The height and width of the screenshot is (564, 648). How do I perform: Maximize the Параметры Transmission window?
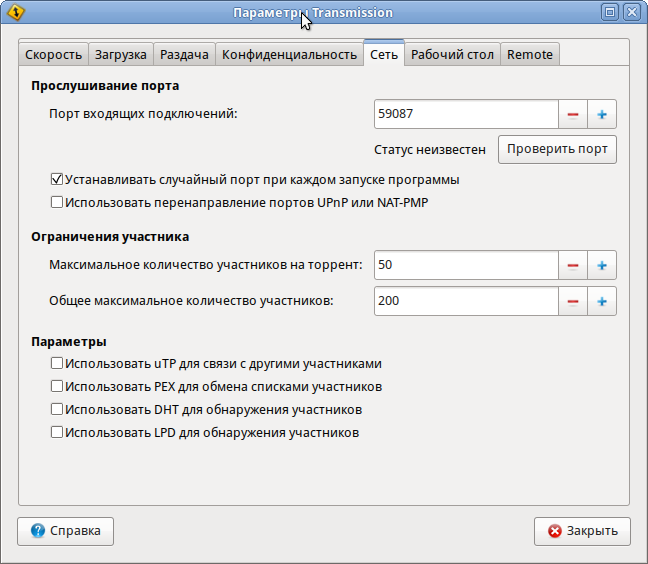[610, 12]
